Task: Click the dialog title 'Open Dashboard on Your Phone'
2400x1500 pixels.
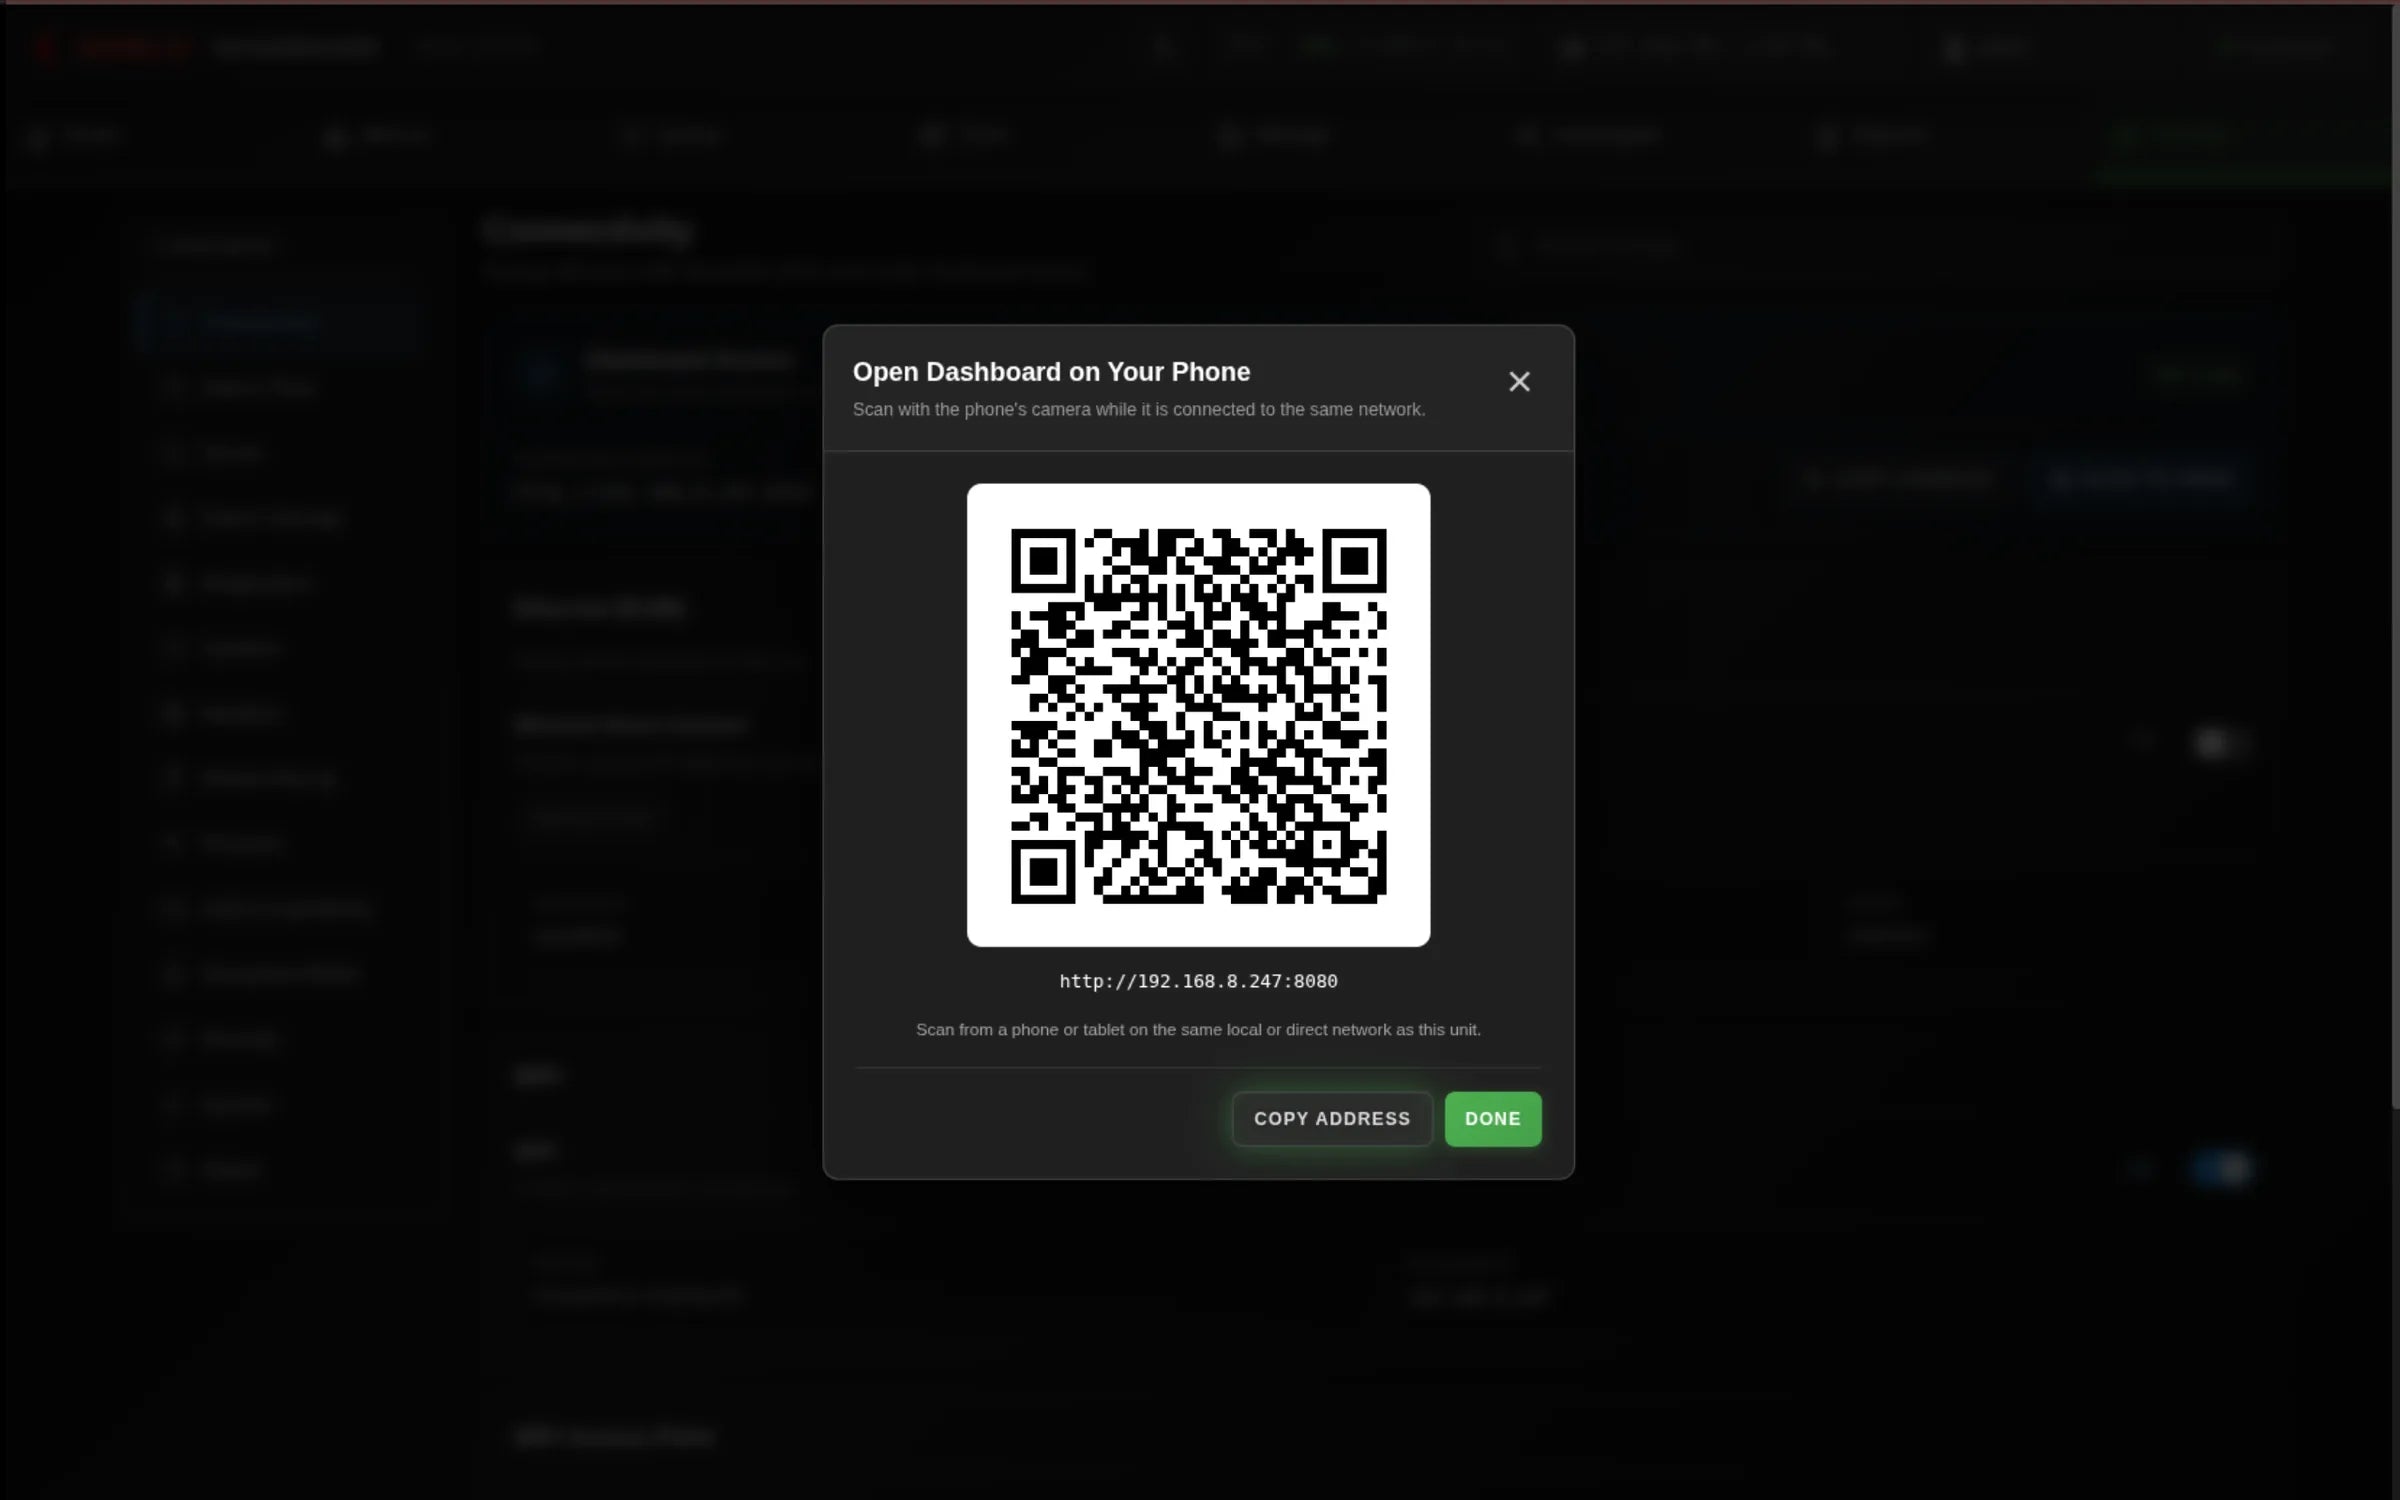Action: [1051, 372]
